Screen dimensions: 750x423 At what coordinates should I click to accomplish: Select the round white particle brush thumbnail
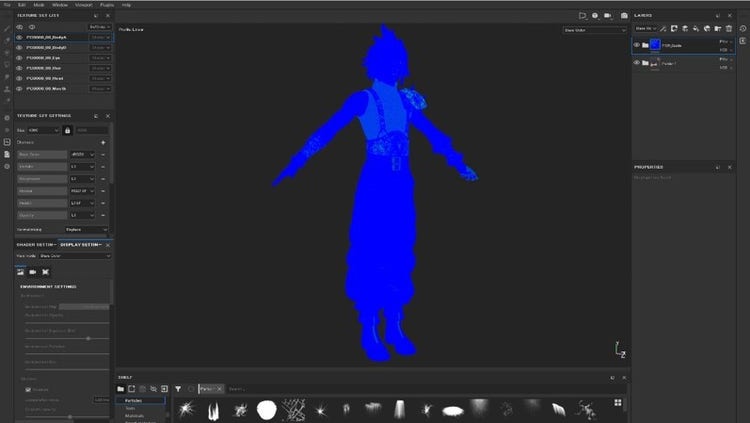click(266, 410)
